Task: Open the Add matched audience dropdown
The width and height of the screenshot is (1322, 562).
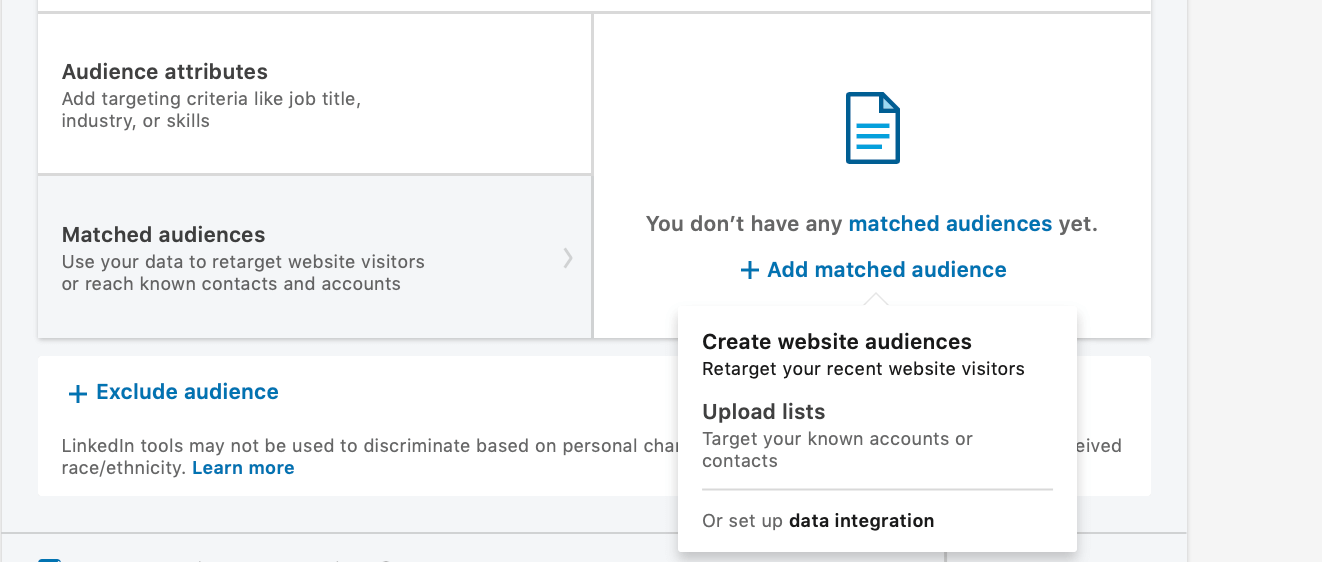Action: (886, 270)
